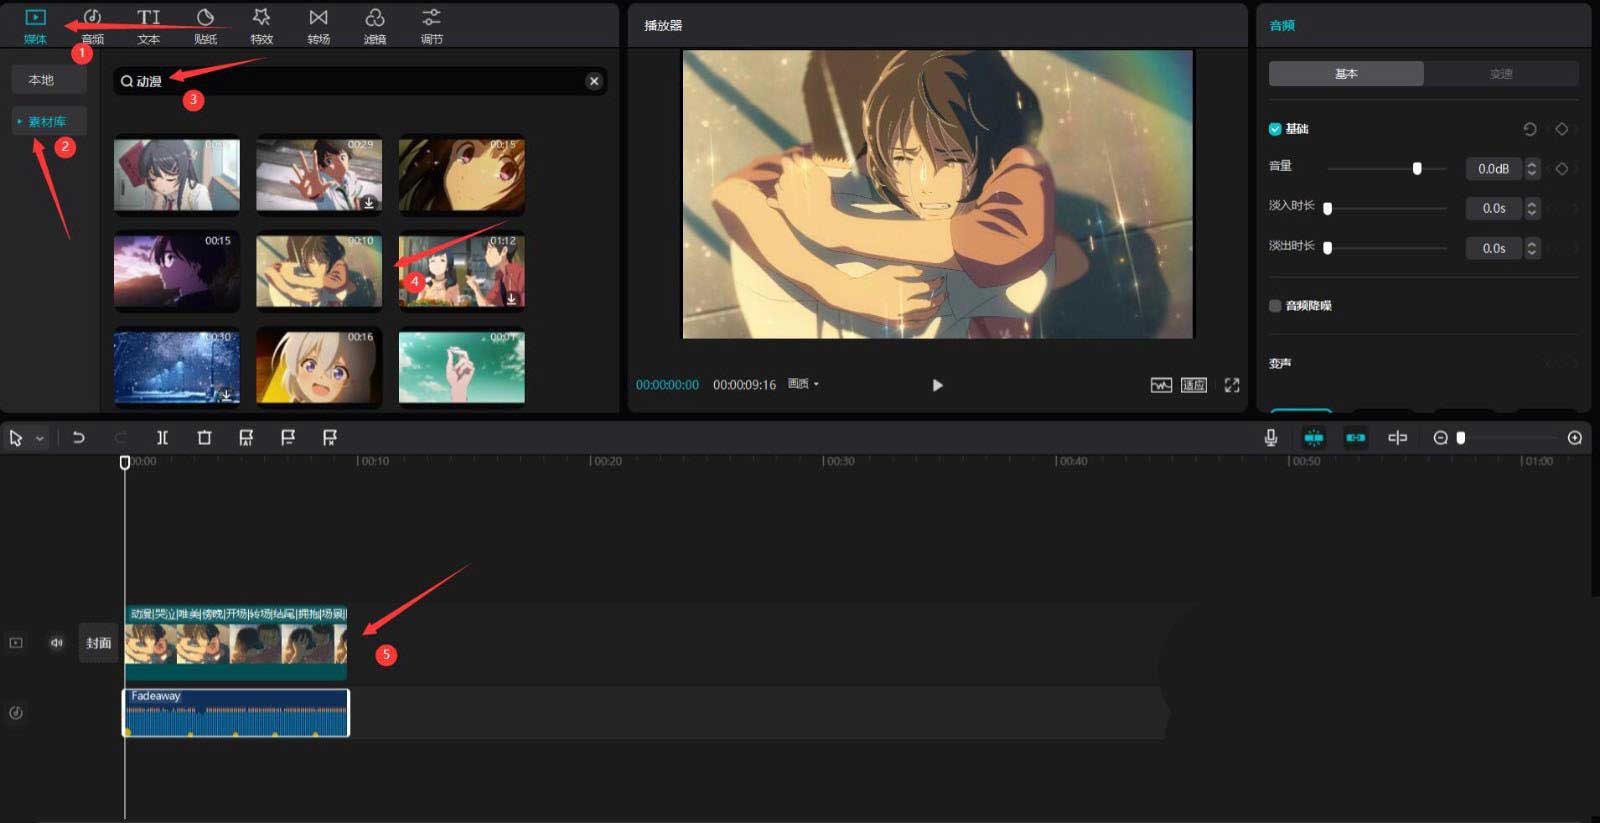Expand the 素材库 material library item
The height and width of the screenshot is (823, 1600).
click(48, 121)
